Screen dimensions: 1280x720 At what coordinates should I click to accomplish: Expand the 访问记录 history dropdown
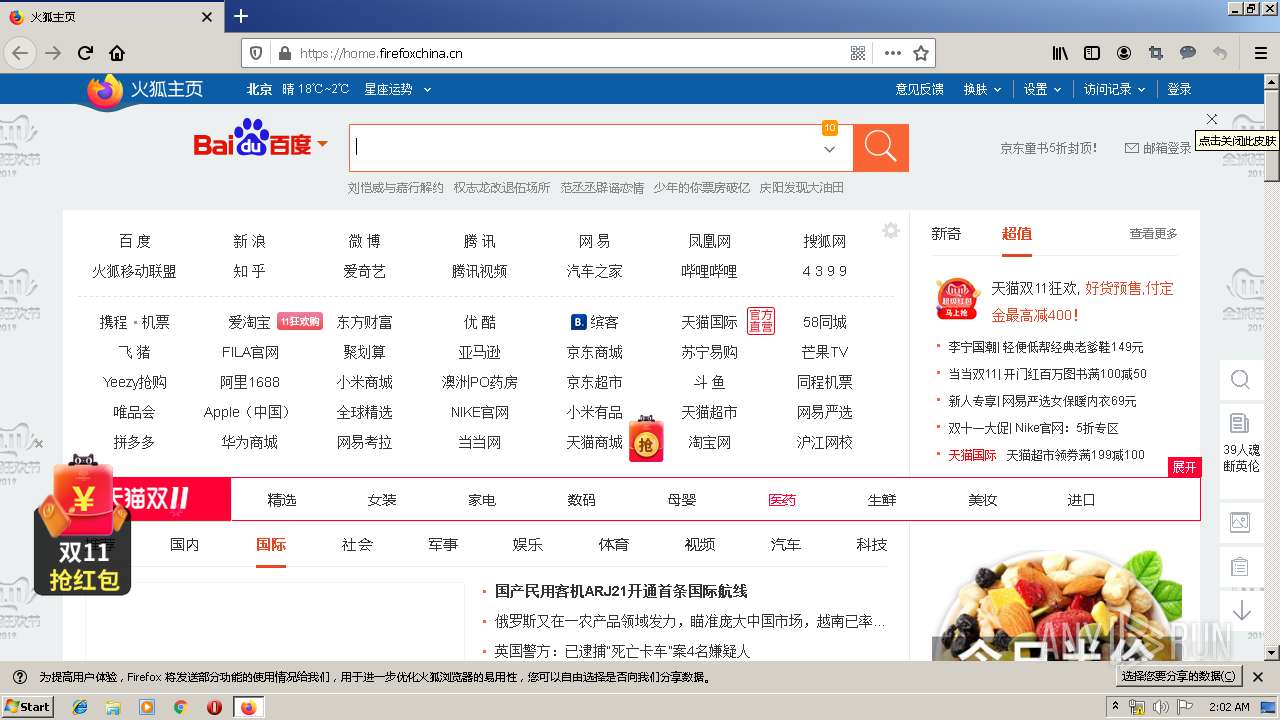tap(1115, 89)
